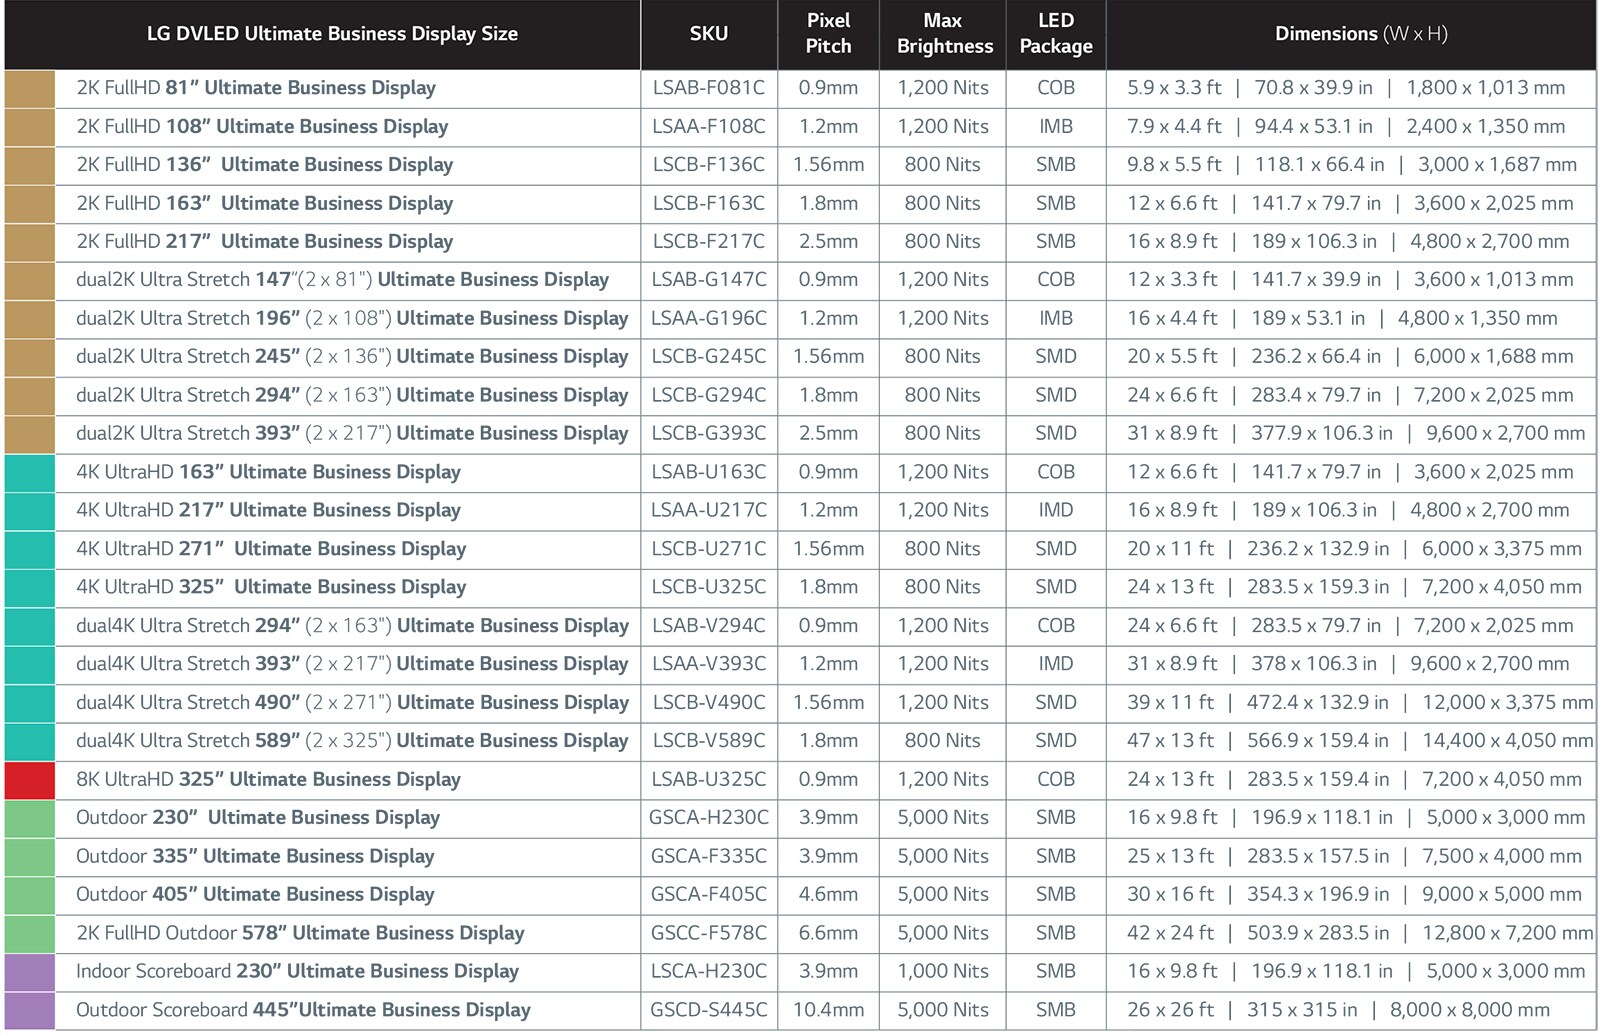Viewport: 1600px width, 1035px height.
Task: Click SKU cell GSCD-S445C
Action: [709, 1011]
